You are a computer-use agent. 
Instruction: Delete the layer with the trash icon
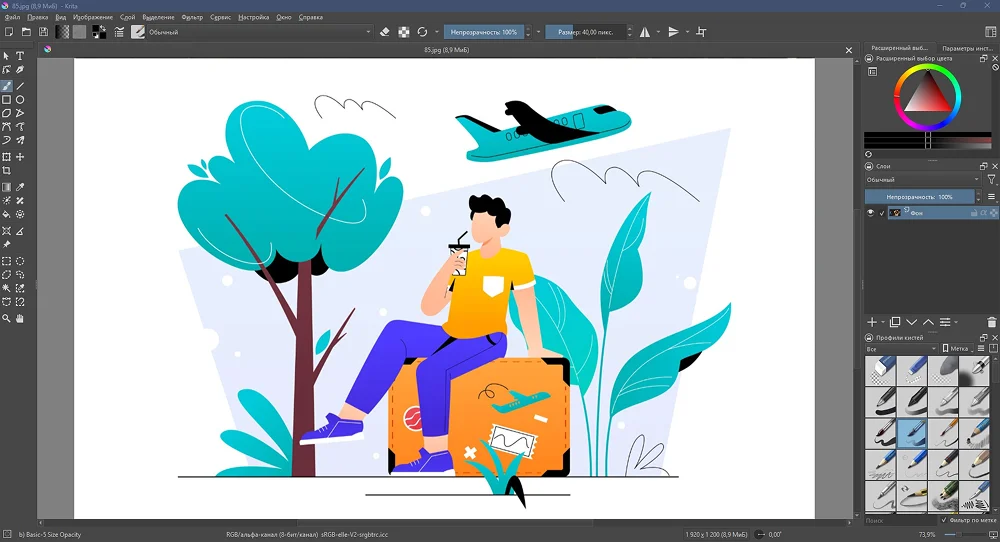[991, 322]
